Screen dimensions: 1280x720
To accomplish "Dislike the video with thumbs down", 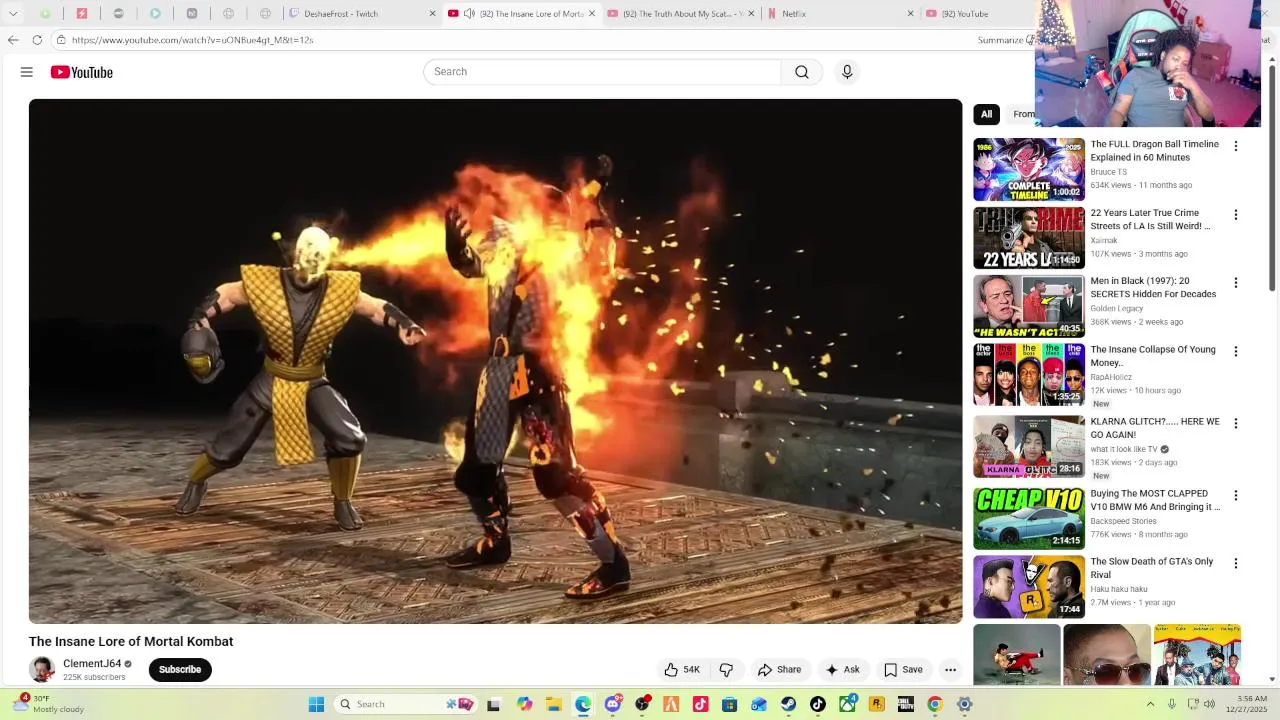I will [726, 670].
